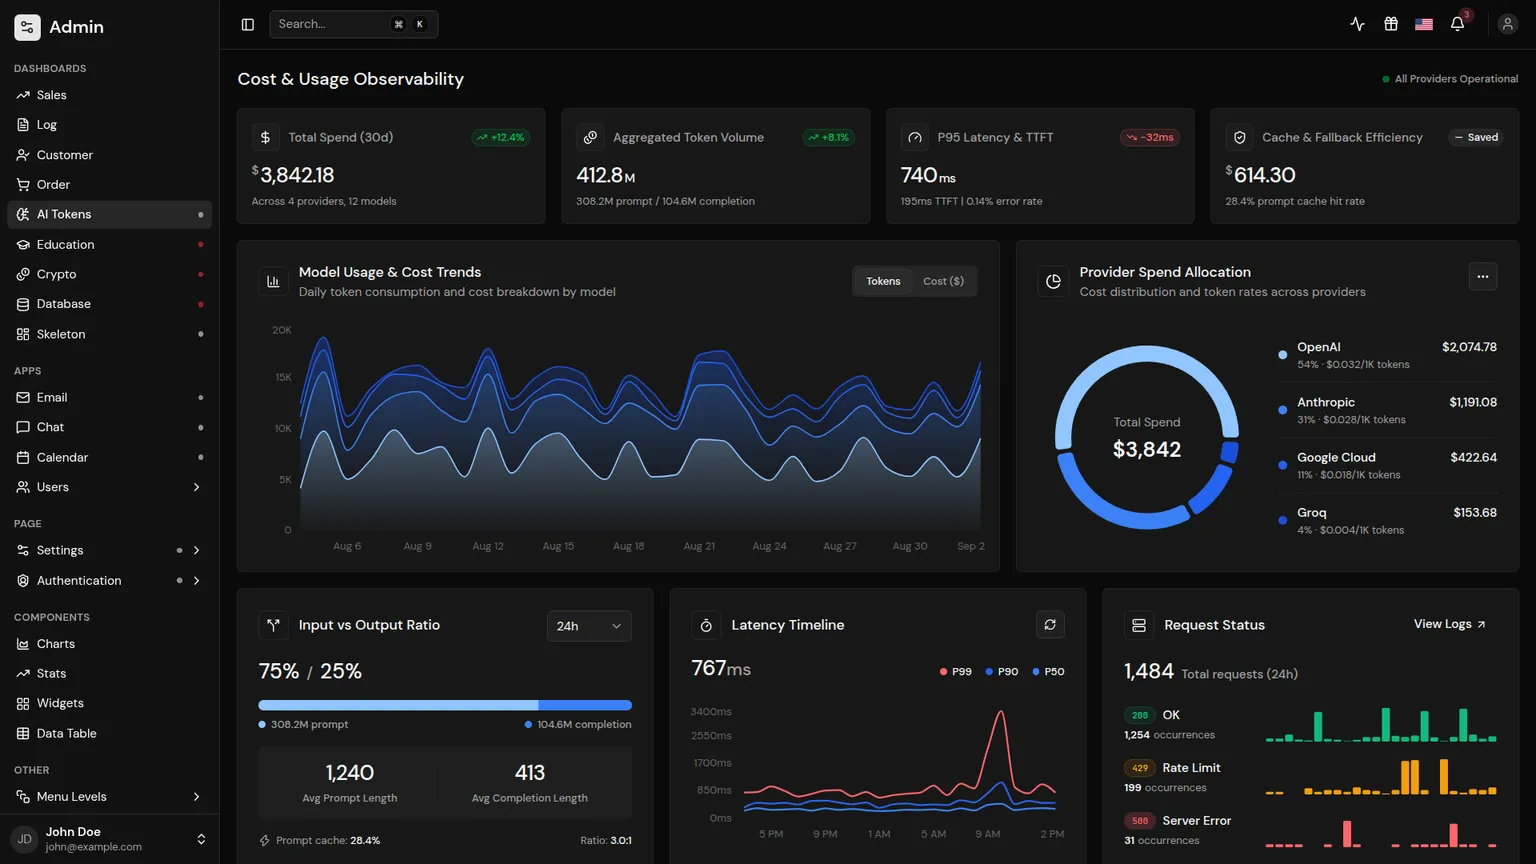Image resolution: width=1536 pixels, height=864 pixels.
Task: Open the user profile avatar icon
Action: [1508, 24]
